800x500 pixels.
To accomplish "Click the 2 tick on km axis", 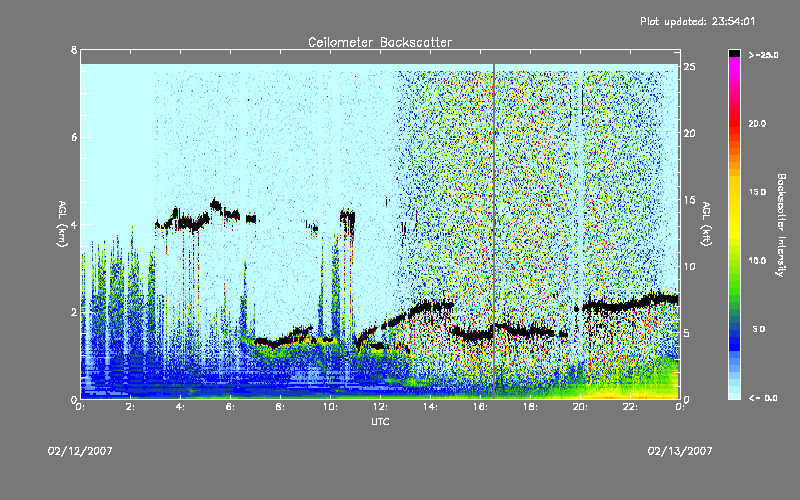I will 74,312.
